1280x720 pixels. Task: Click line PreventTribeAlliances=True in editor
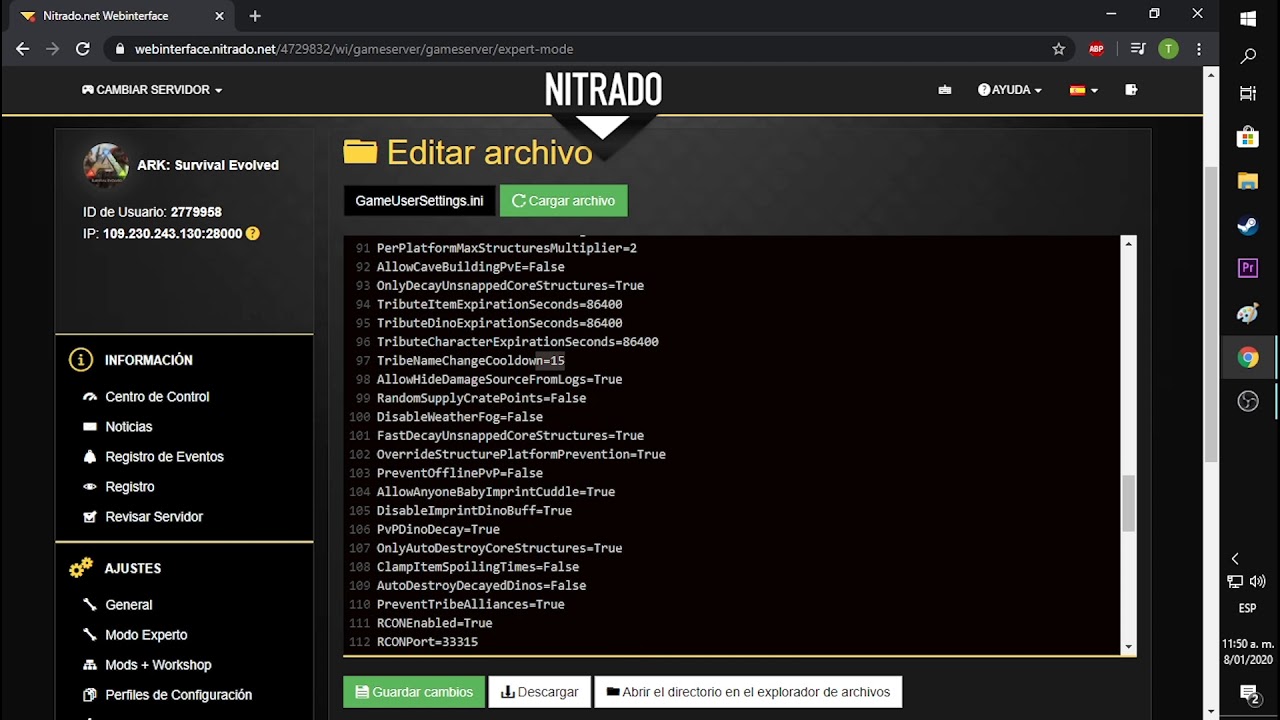coord(470,604)
